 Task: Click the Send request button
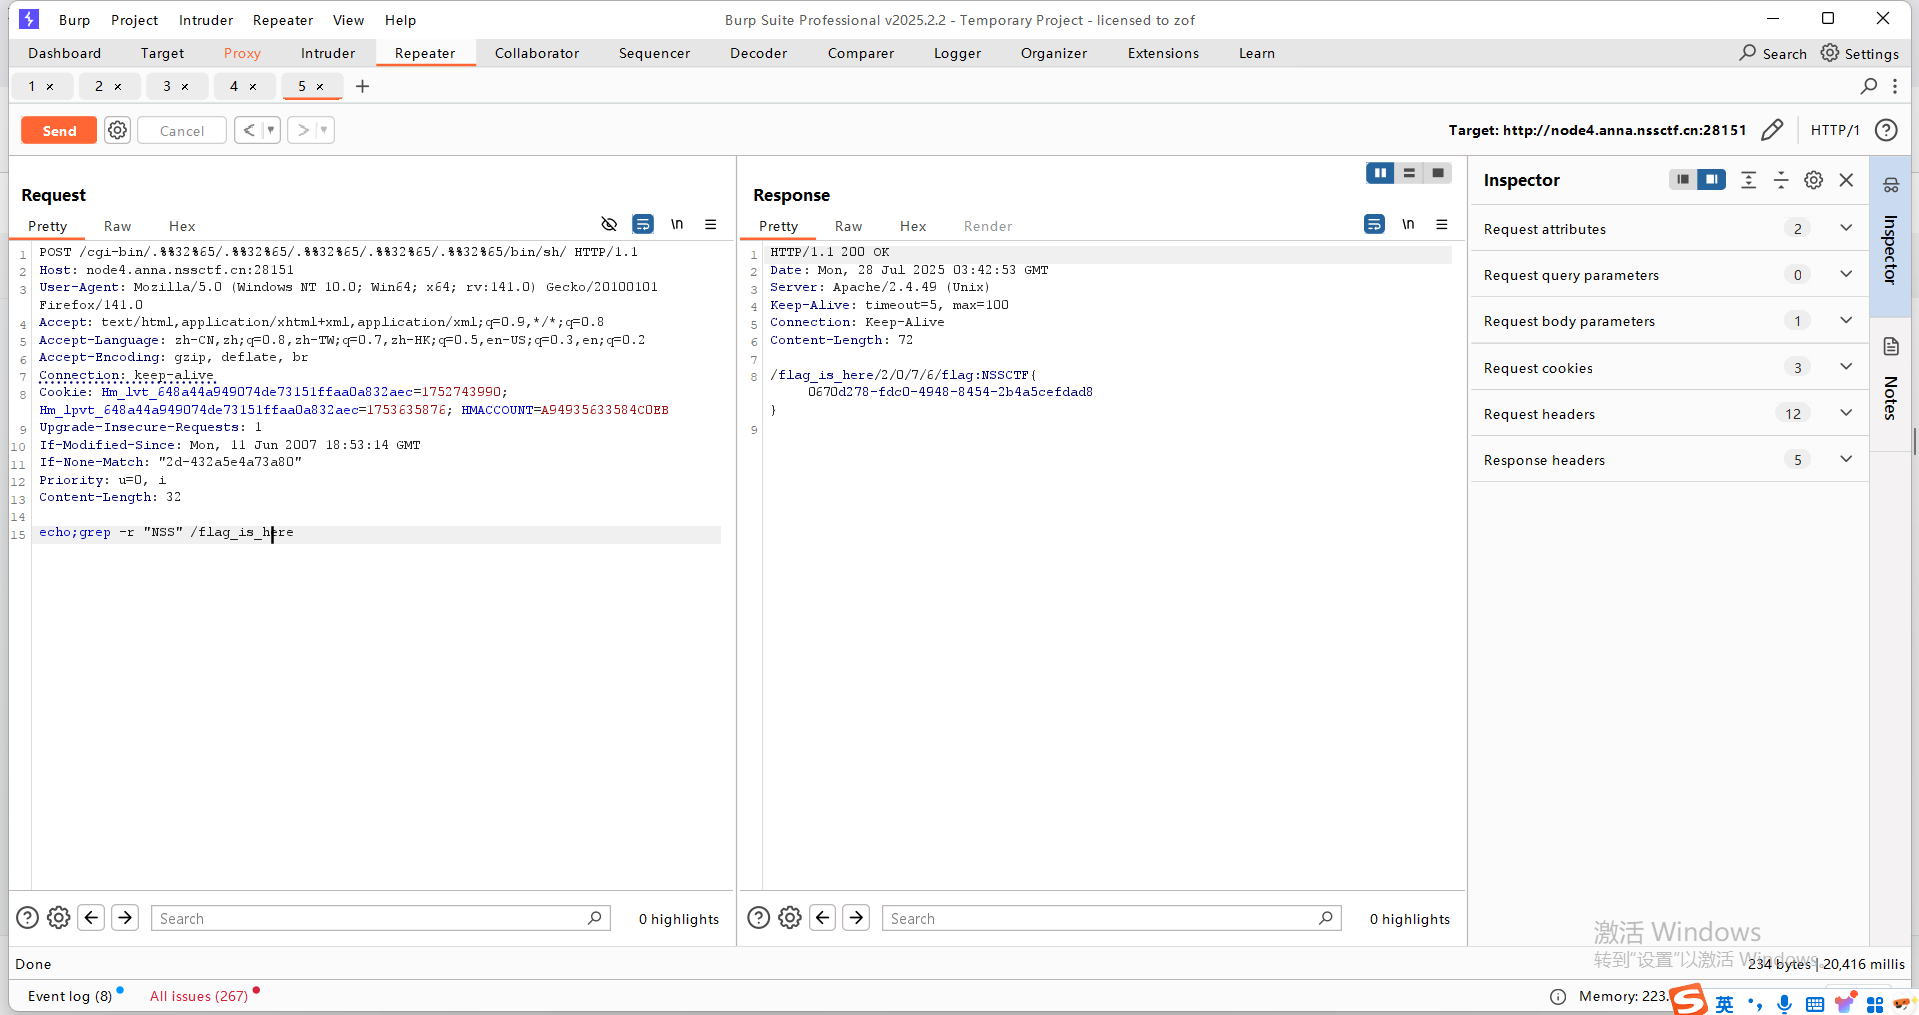click(59, 131)
